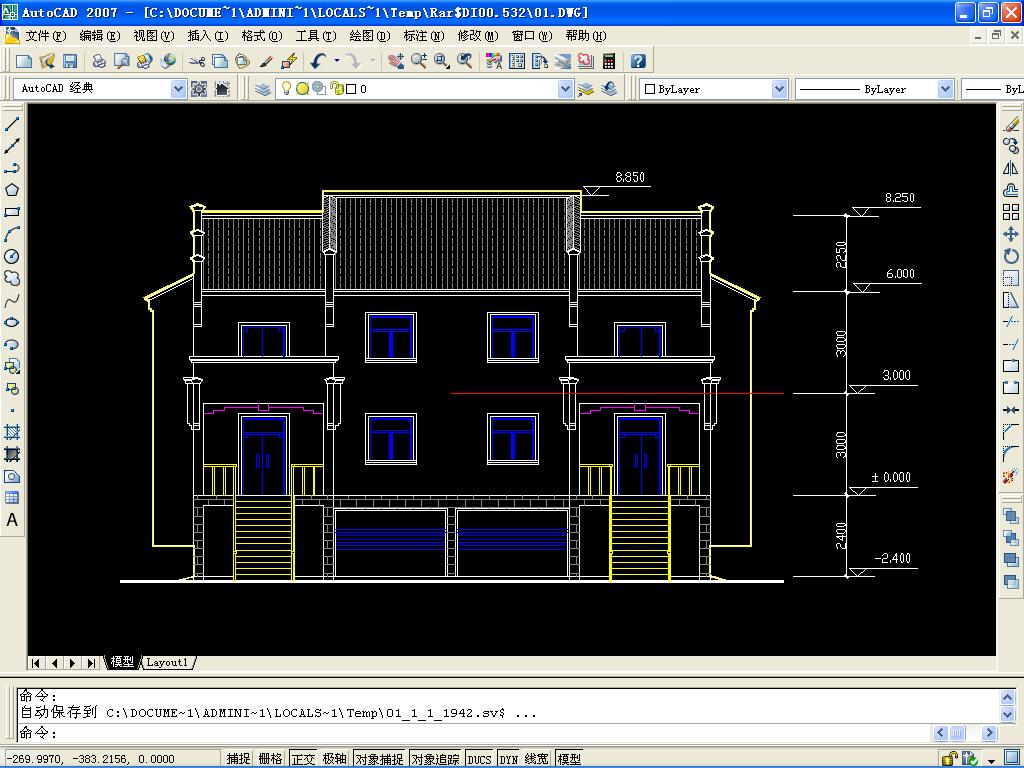This screenshot has height=768, width=1024.
Task: Click the 模型 button in status bar
Action: point(569,759)
